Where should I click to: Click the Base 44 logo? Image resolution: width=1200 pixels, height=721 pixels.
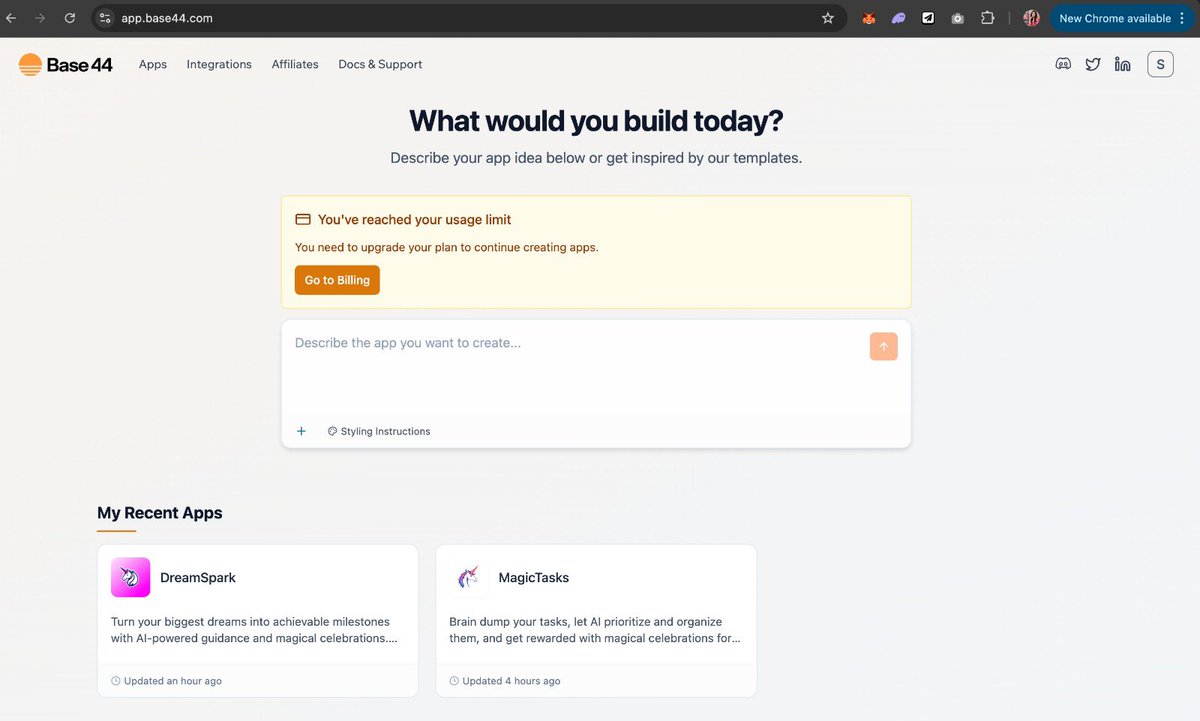point(66,65)
